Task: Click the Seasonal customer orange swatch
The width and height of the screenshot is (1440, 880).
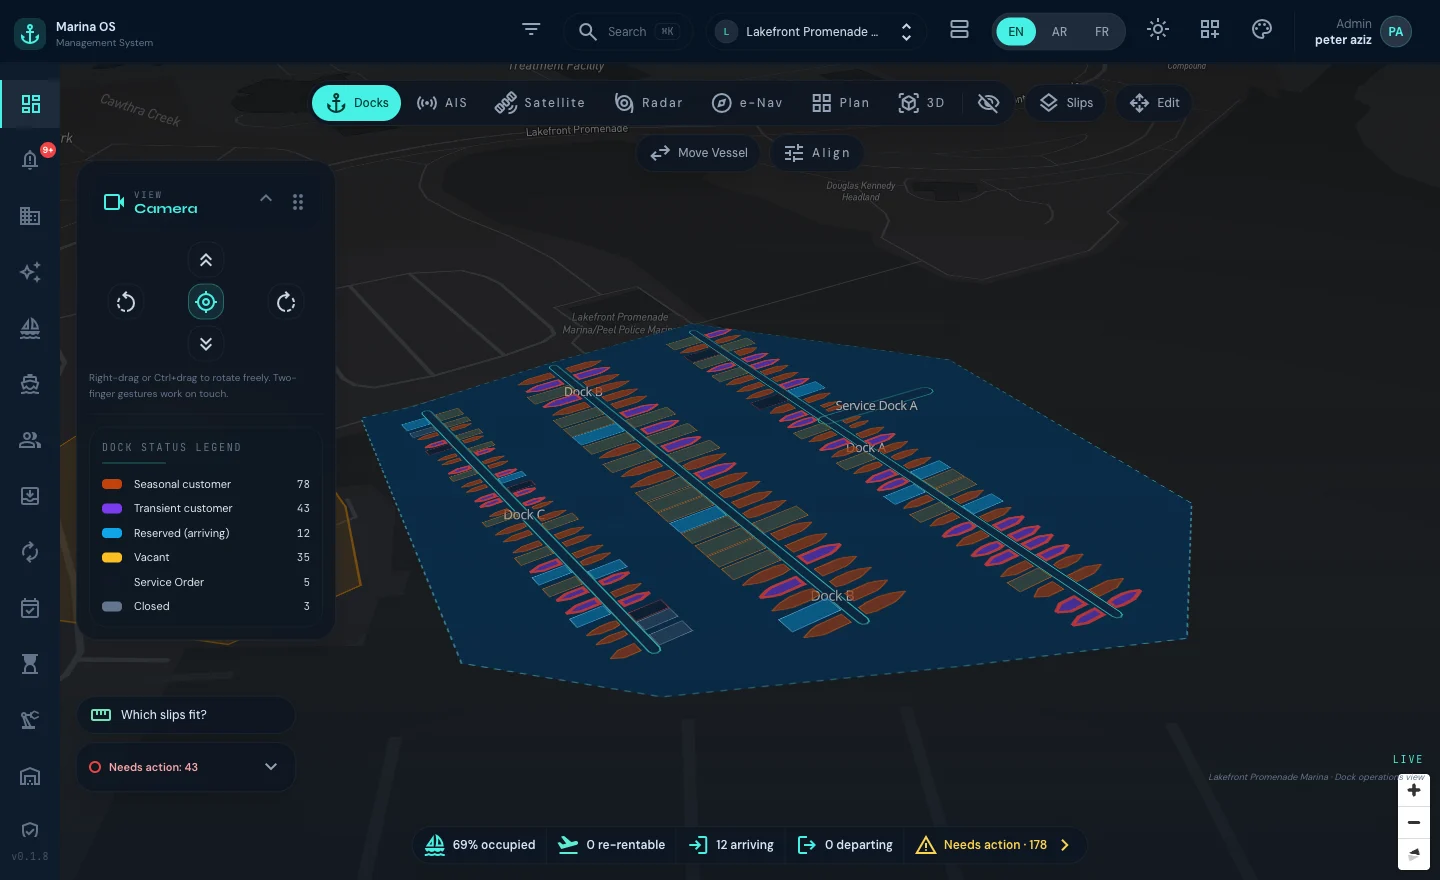Action: click(112, 484)
